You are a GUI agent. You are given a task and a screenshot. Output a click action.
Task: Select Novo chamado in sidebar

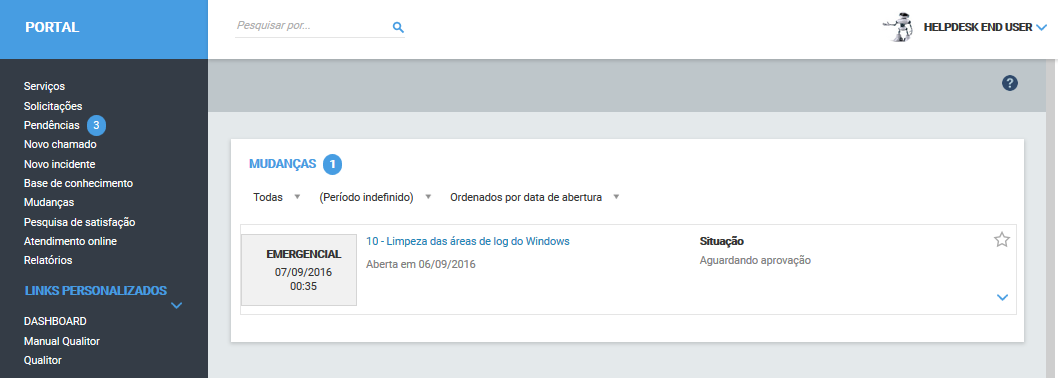[60, 144]
